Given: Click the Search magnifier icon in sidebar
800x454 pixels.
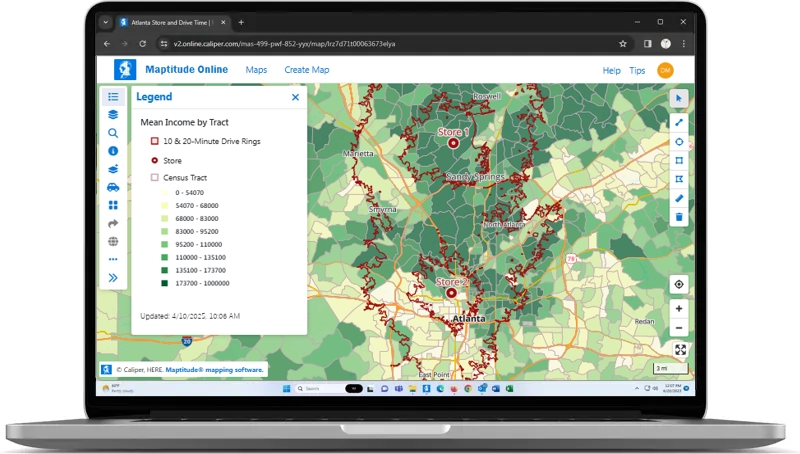Looking at the screenshot, I should [113, 133].
